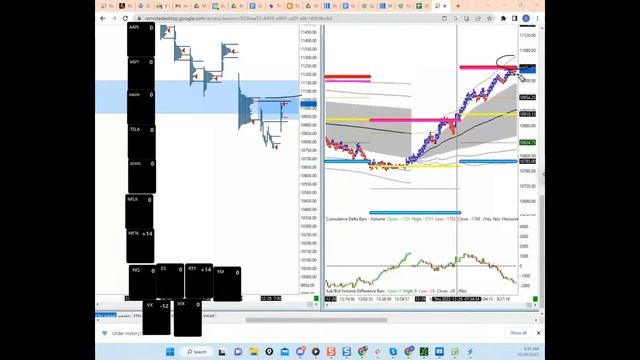The width and height of the screenshot is (640, 360).
Task: Select the TSLA ticker tile
Action: point(142,142)
